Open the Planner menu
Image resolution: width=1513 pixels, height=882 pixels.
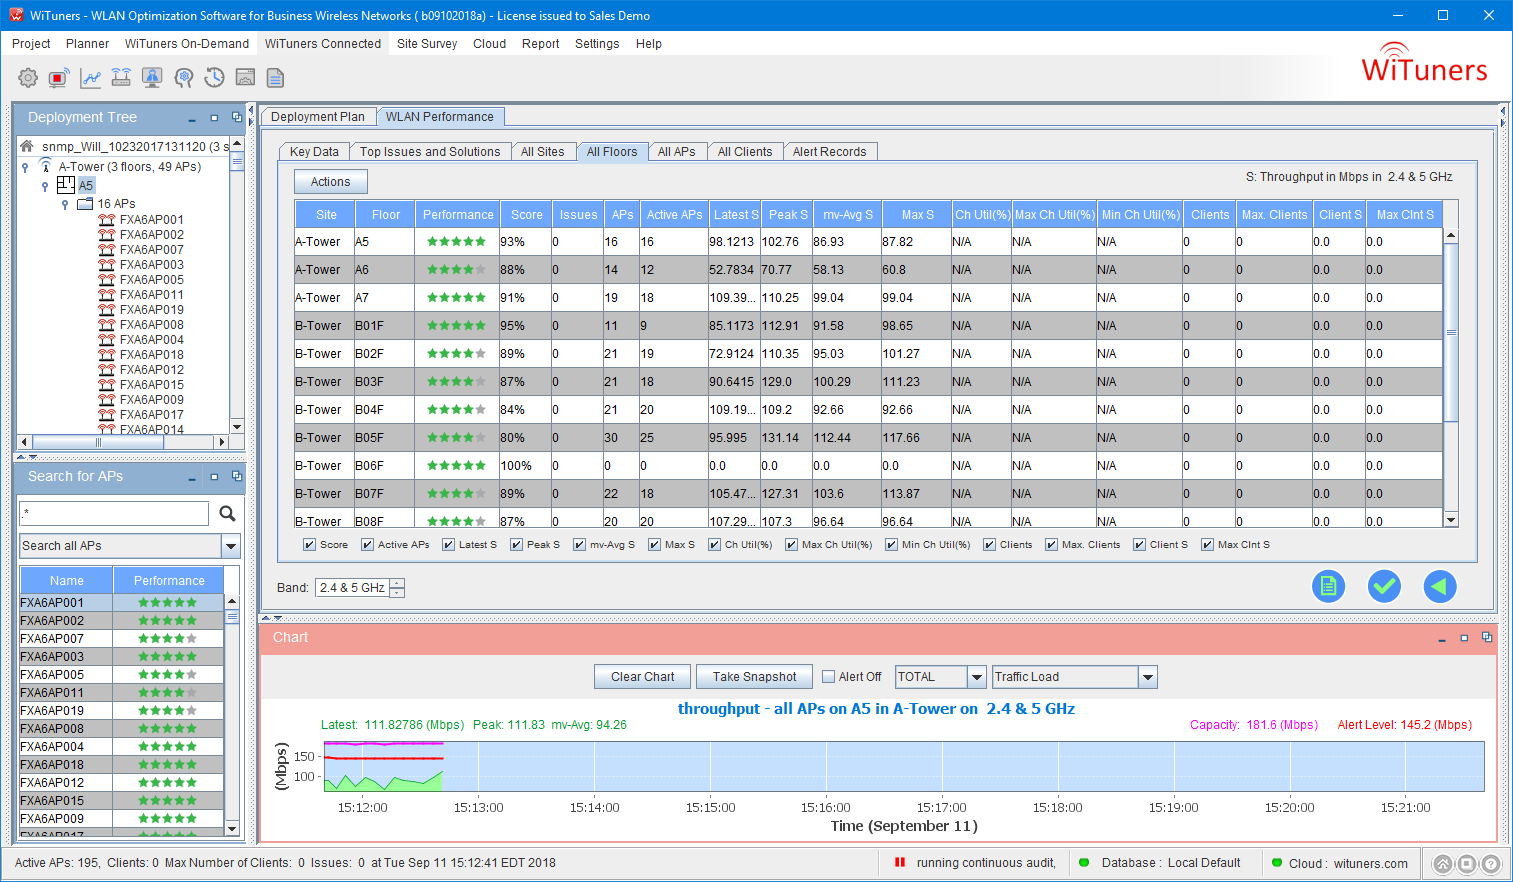click(88, 44)
